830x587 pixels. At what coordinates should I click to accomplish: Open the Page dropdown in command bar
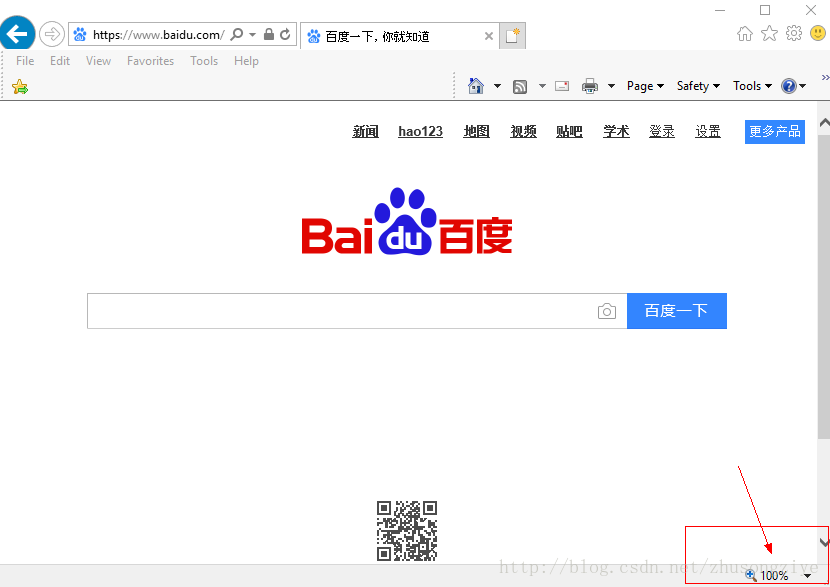[x=645, y=86]
